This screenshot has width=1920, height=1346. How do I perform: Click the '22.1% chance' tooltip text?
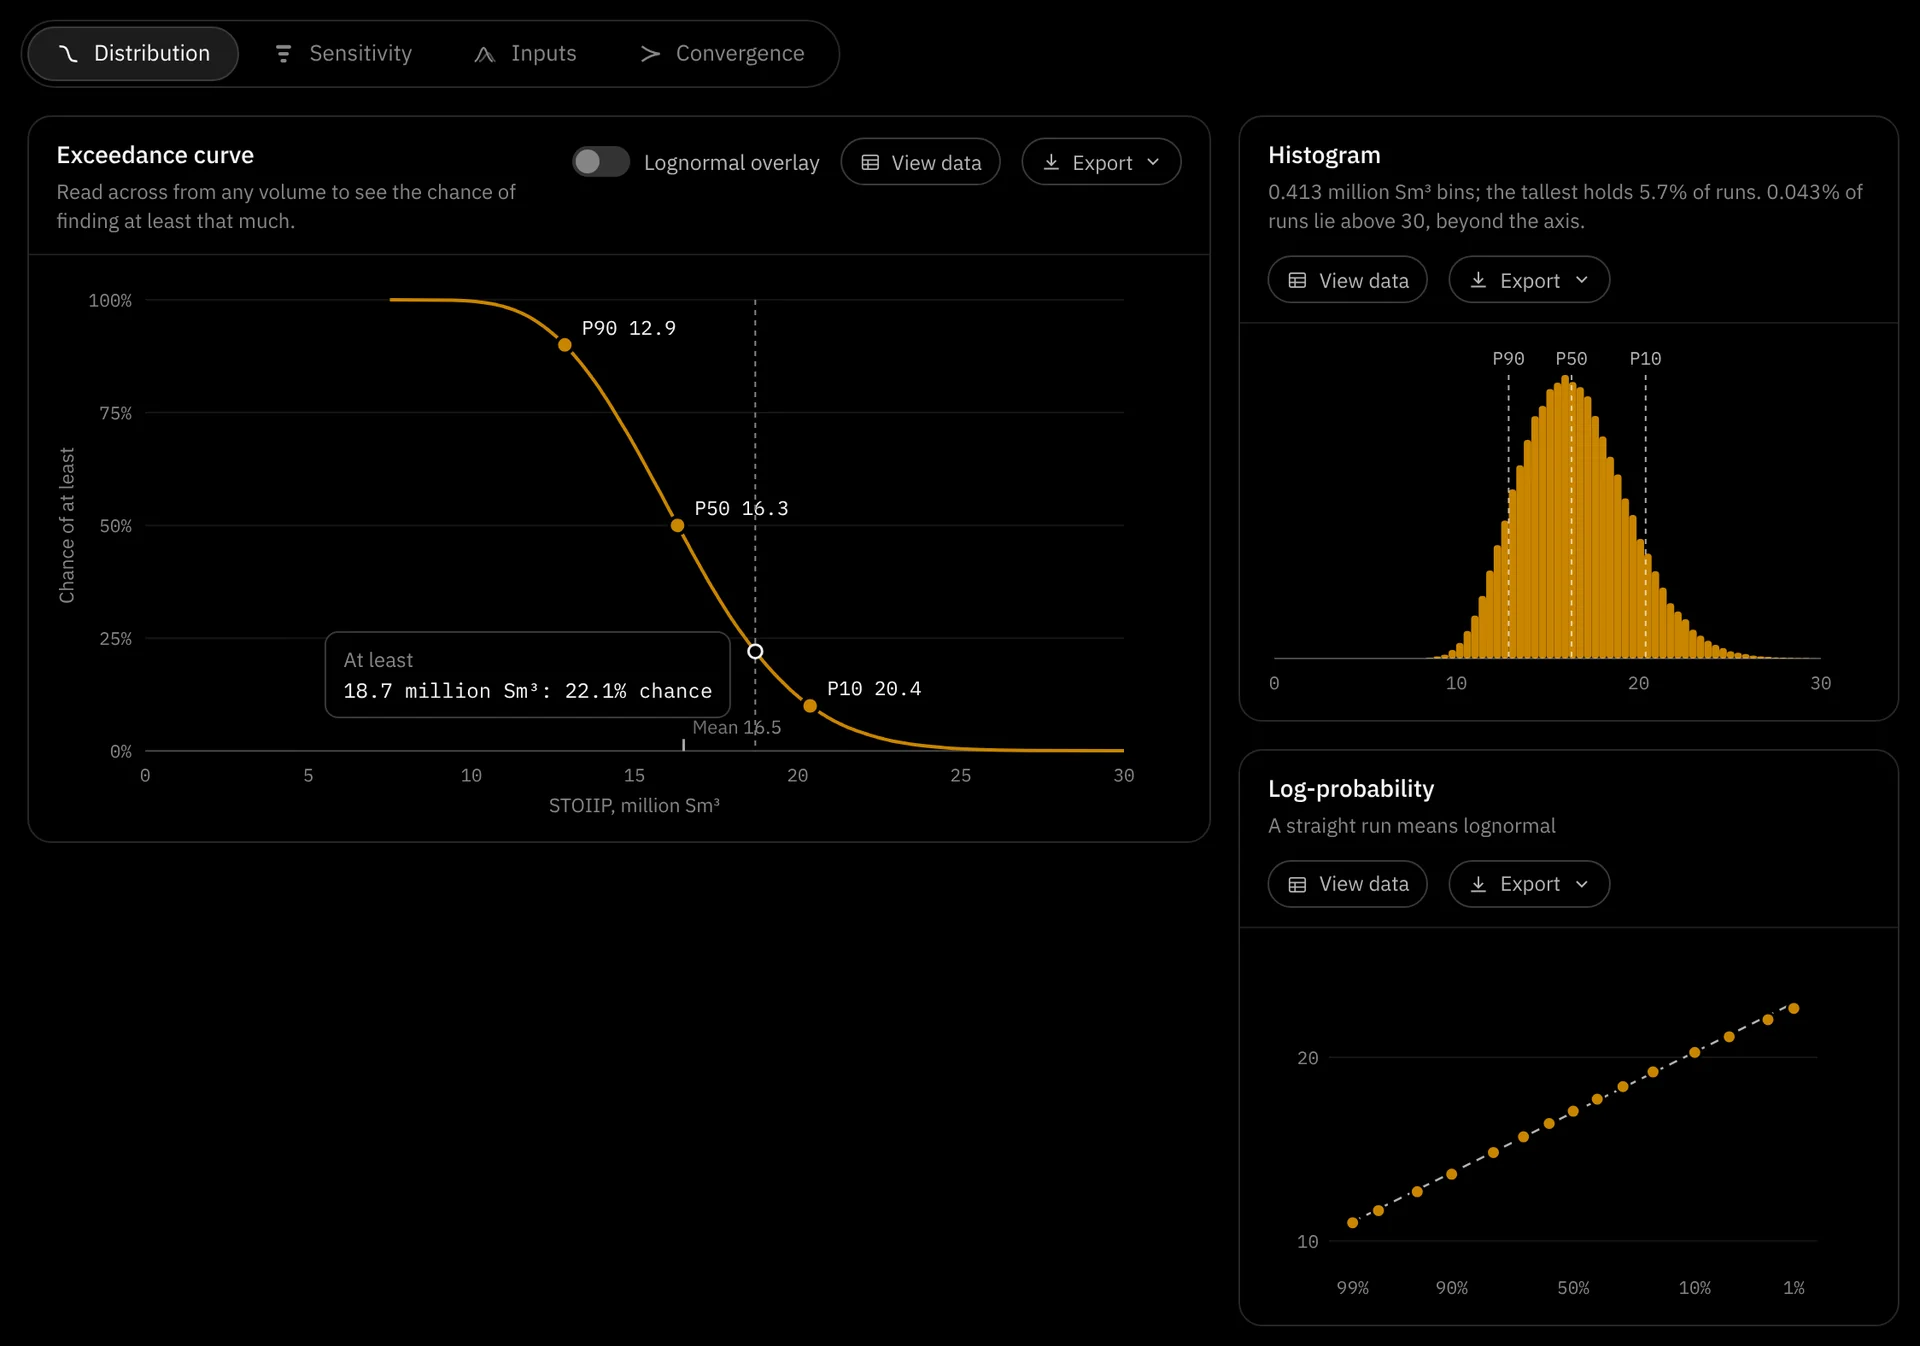click(638, 691)
